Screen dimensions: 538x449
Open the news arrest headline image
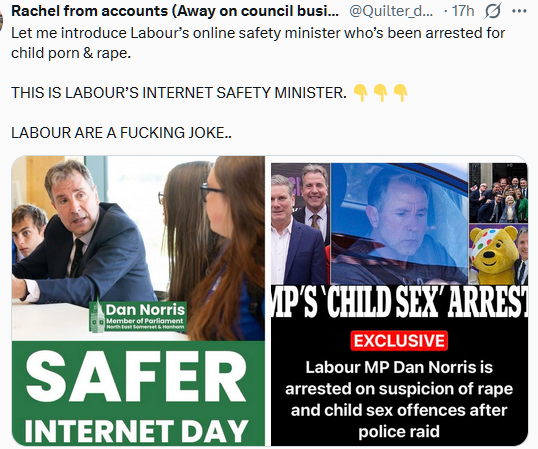[399, 301]
